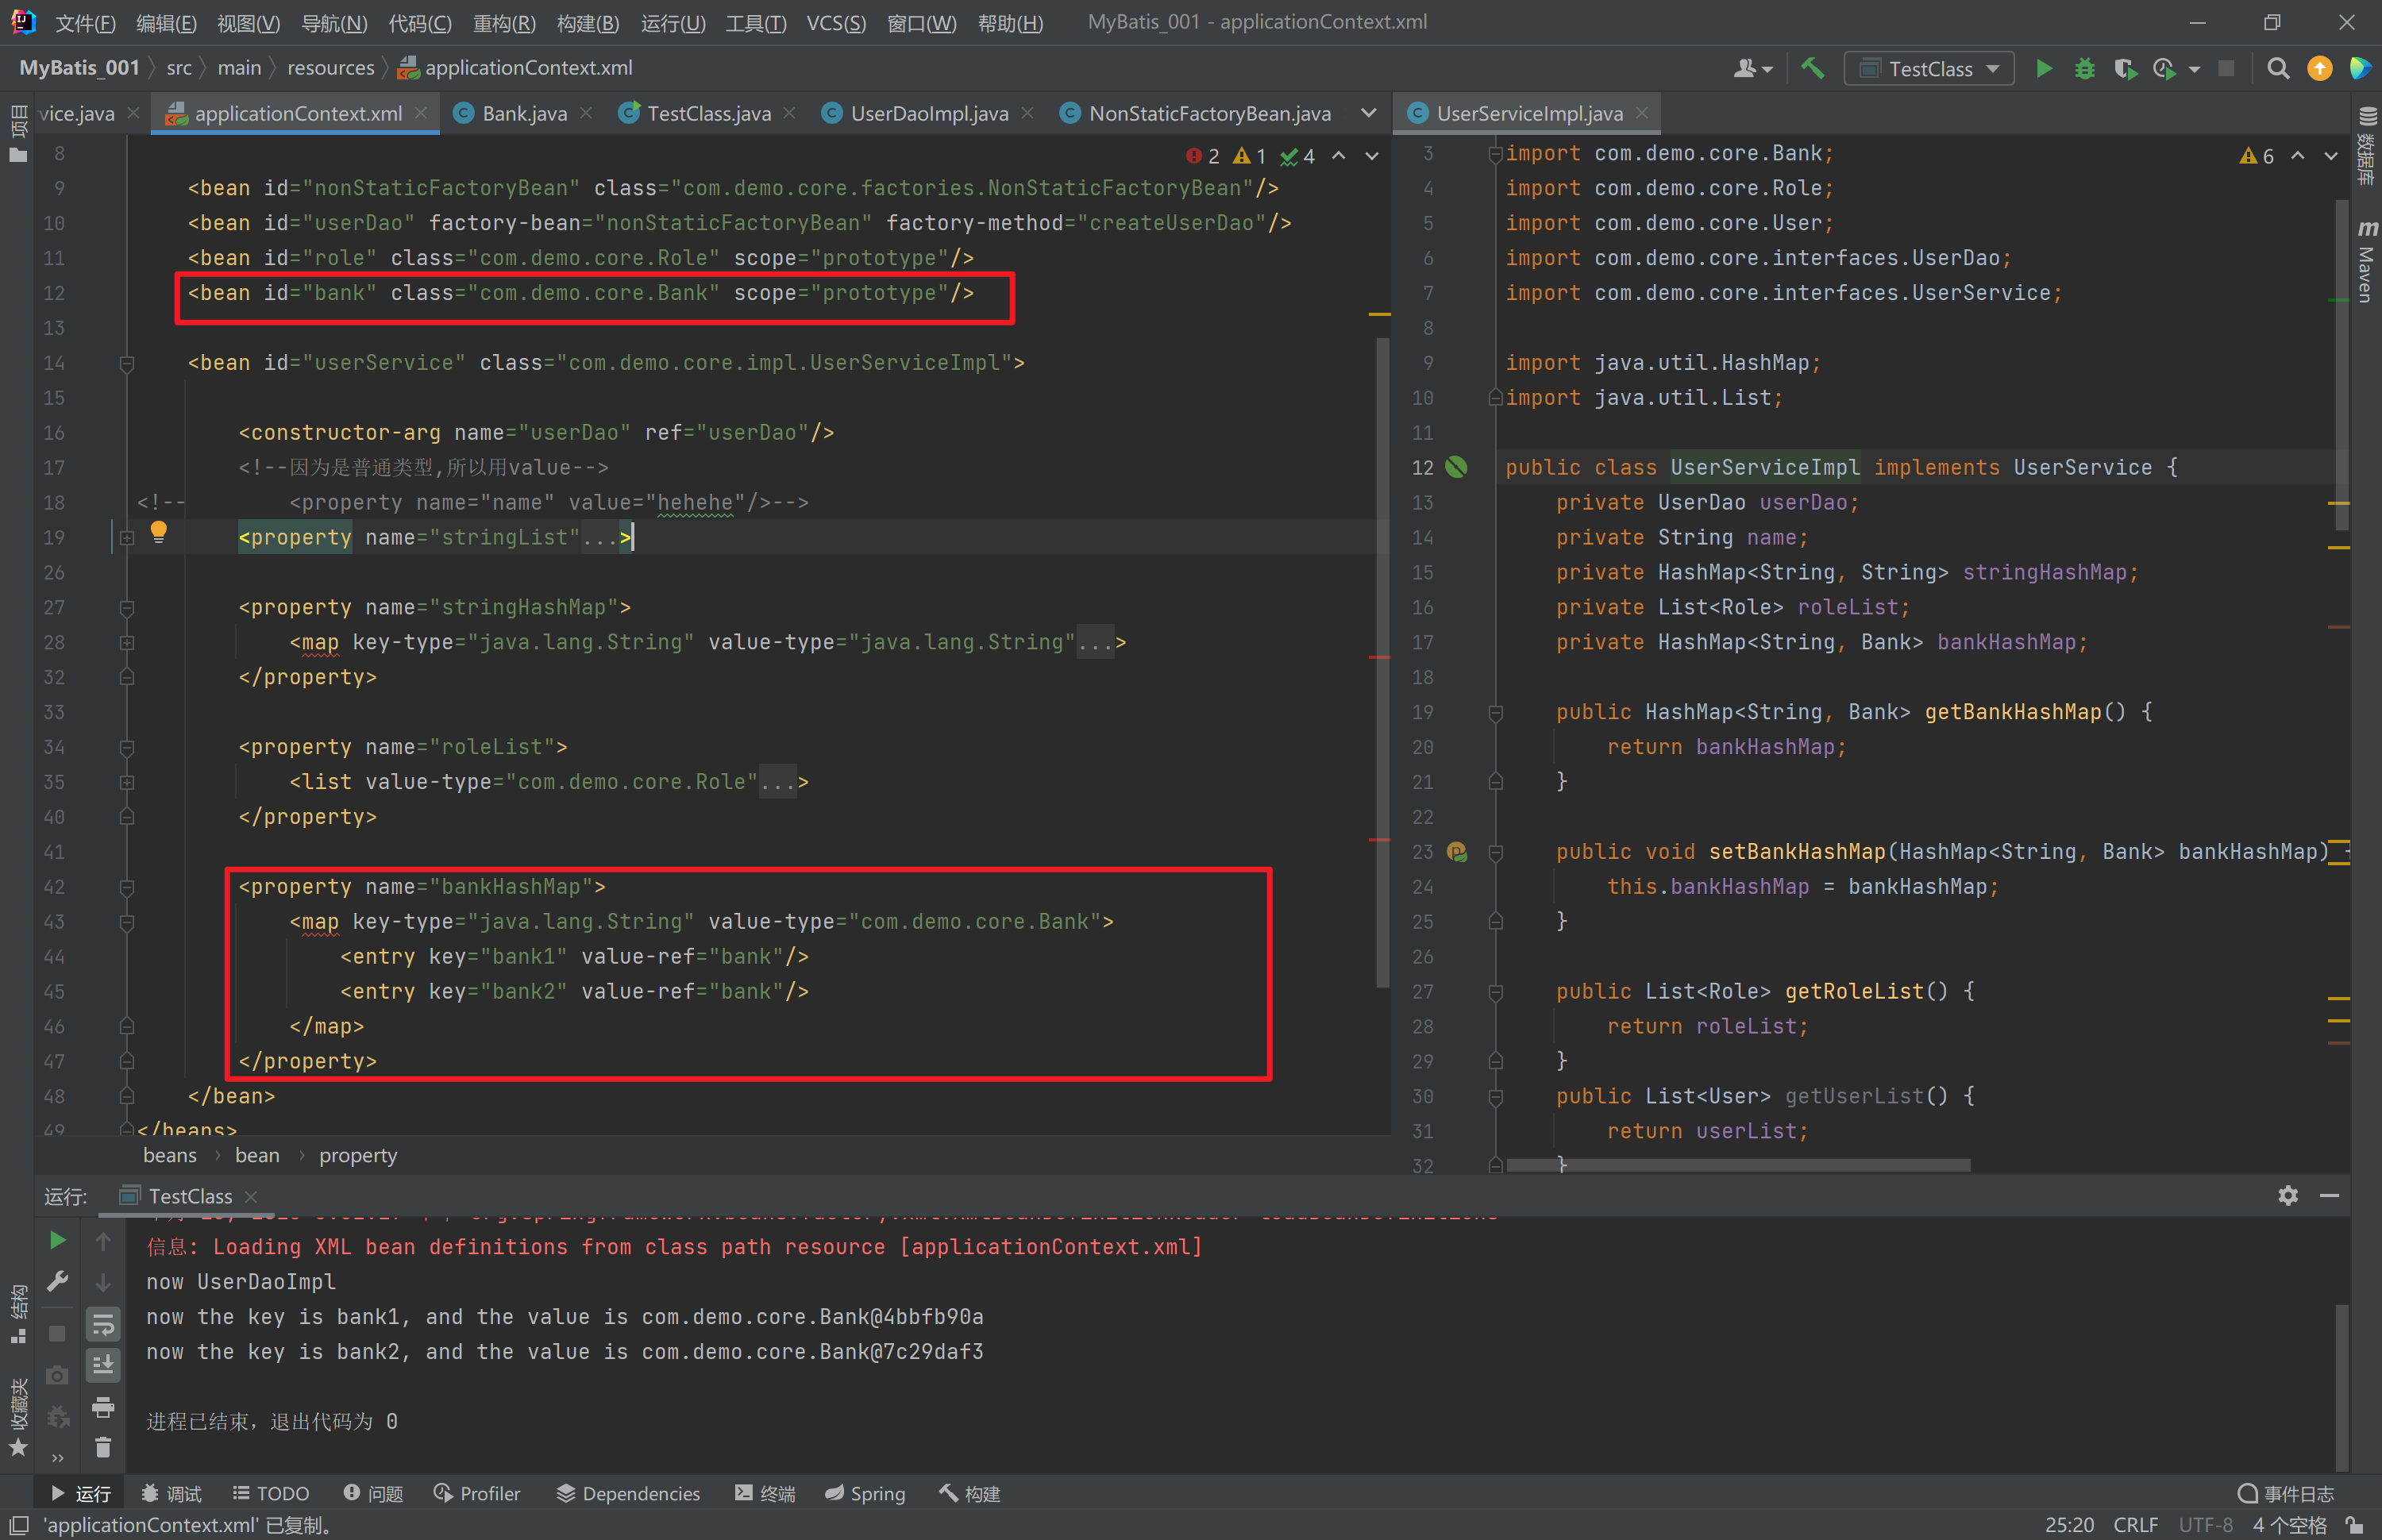Expand folded stringList property on line 19

127,538
